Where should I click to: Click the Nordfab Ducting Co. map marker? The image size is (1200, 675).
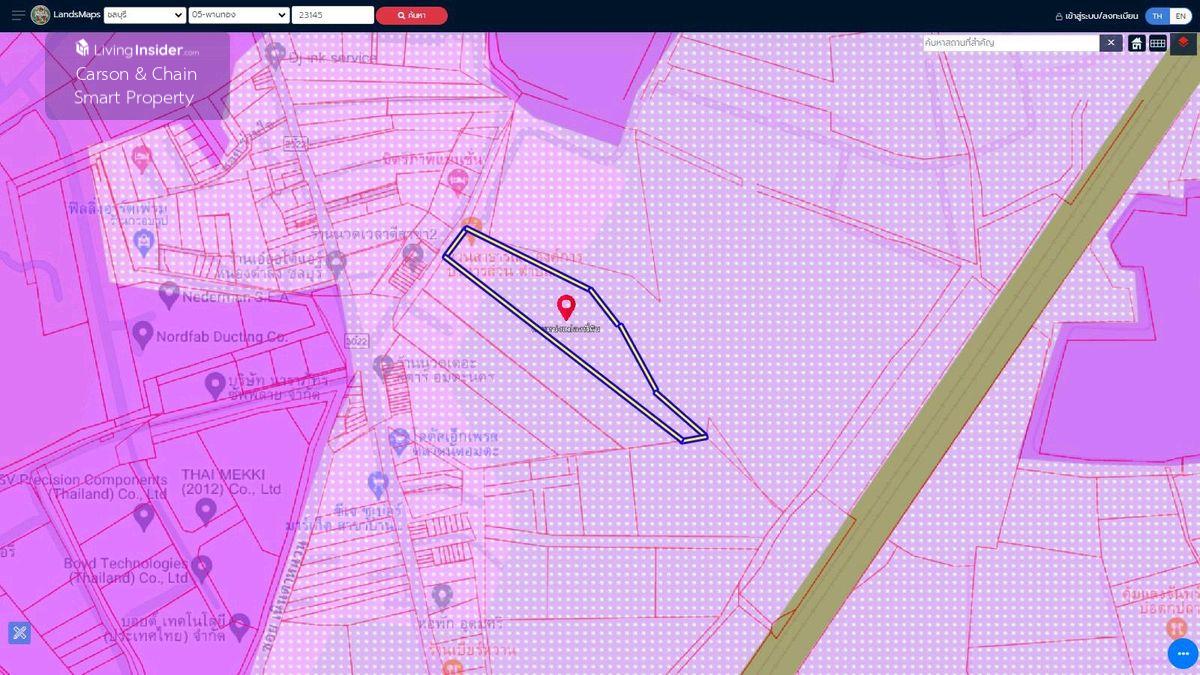(142, 334)
